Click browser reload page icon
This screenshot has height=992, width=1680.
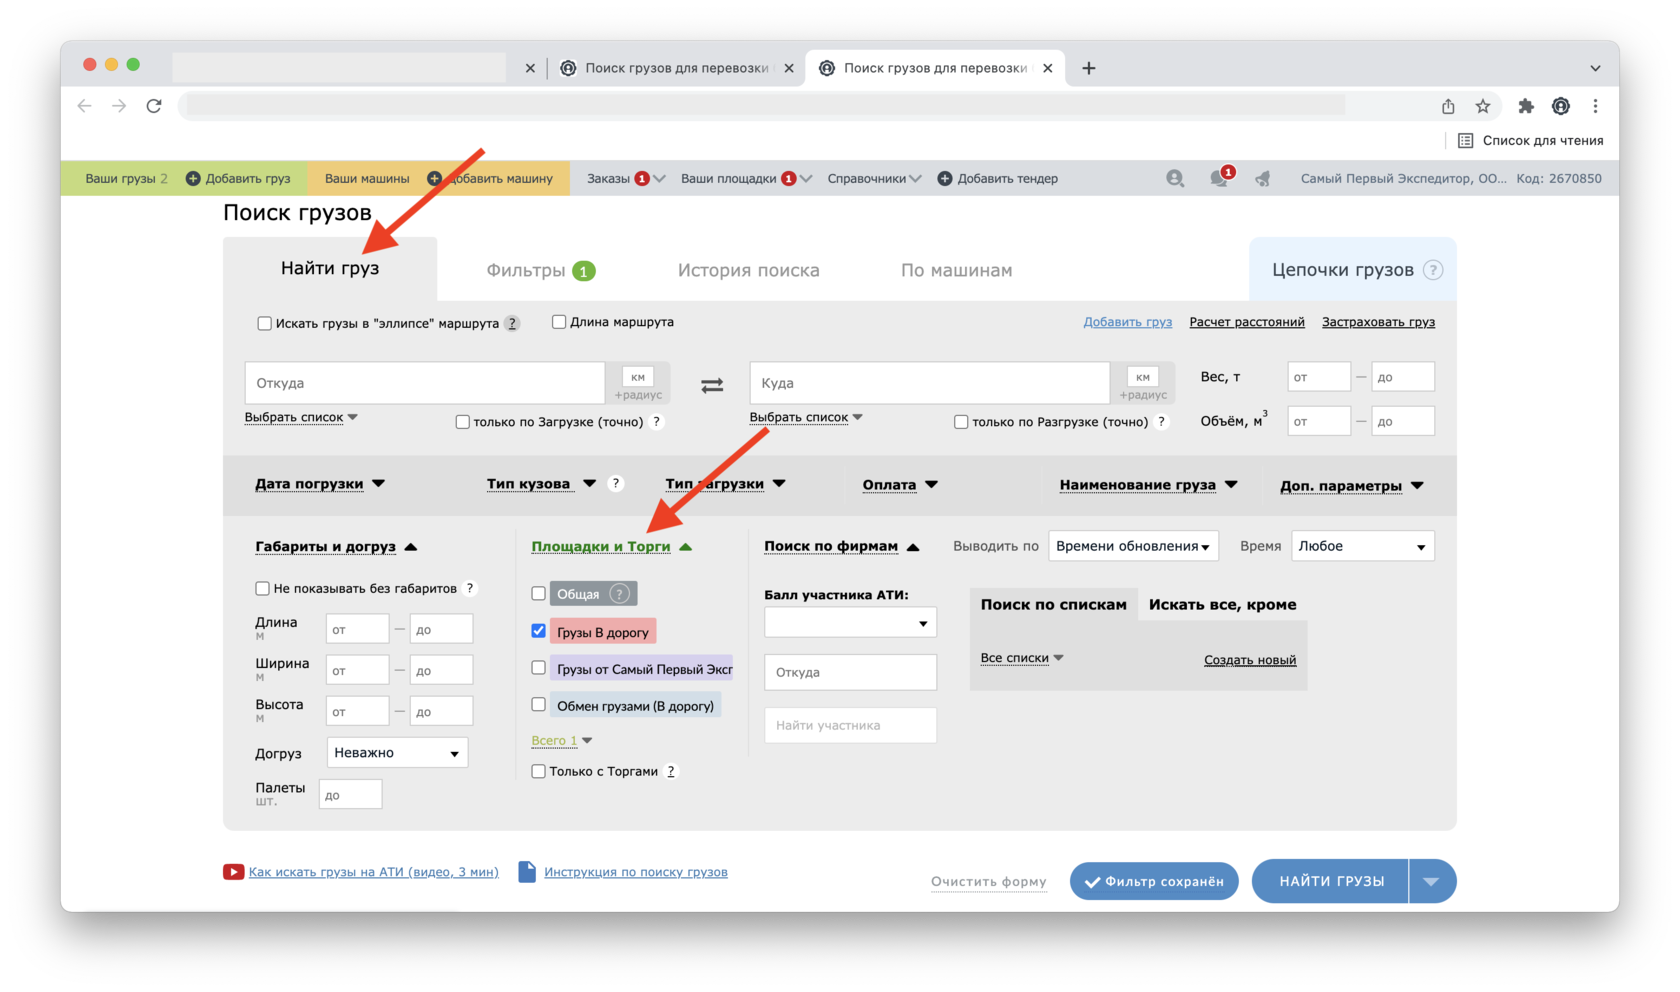154,106
